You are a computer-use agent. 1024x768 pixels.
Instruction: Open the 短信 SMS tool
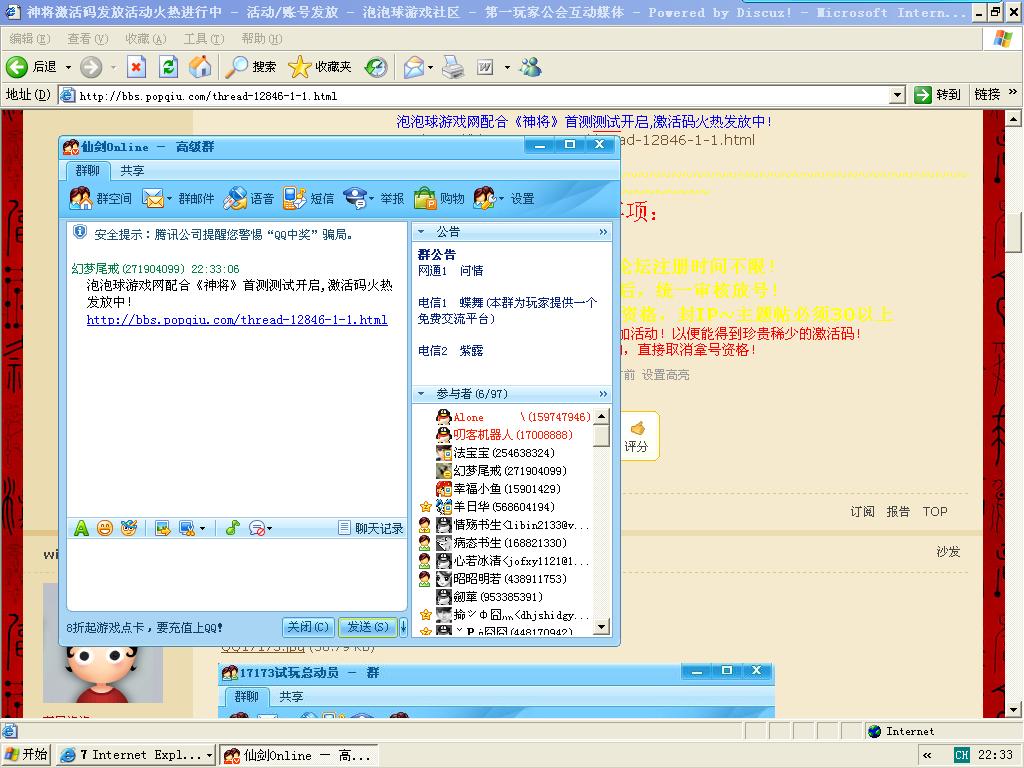[x=294, y=199]
